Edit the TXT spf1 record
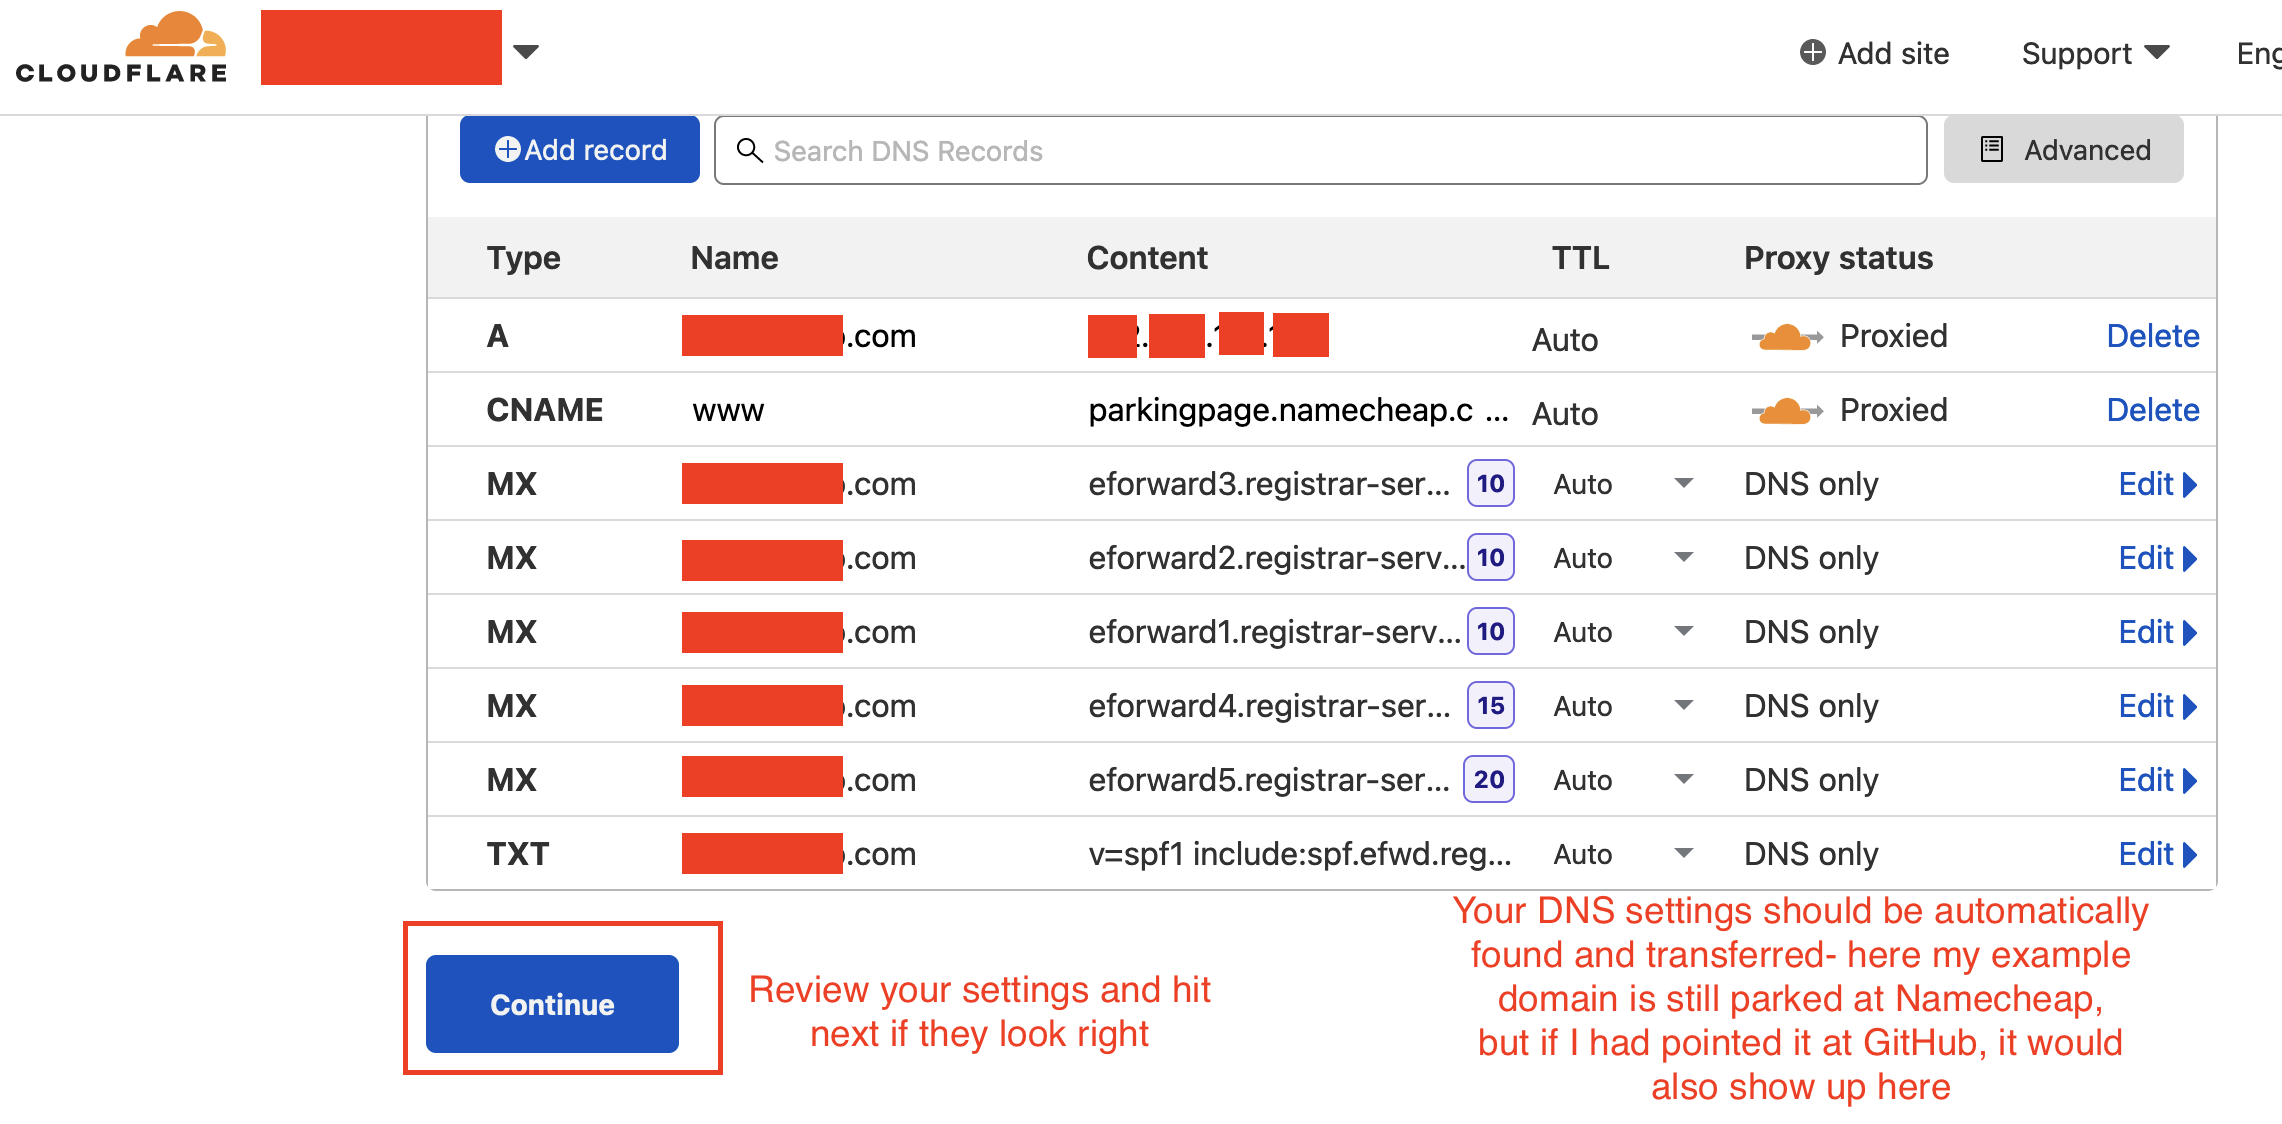The width and height of the screenshot is (2282, 1124). [x=2157, y=854]
